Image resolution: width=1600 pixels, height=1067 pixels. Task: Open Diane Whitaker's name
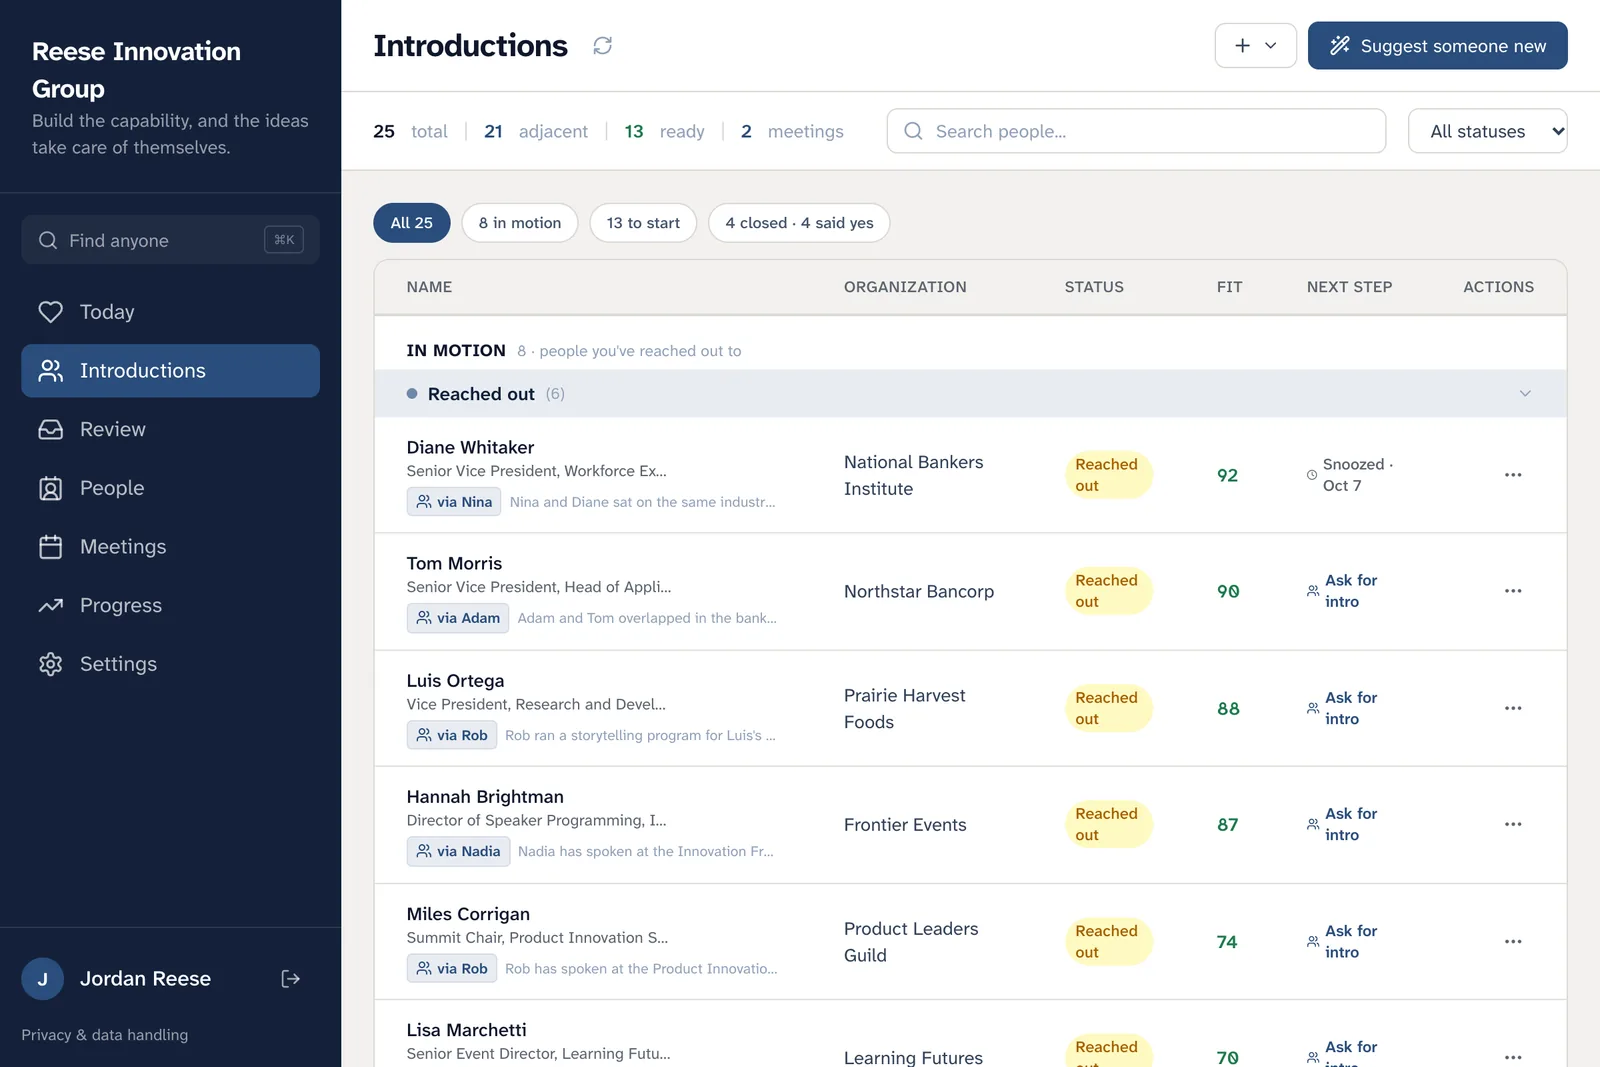tap(470, 447)
